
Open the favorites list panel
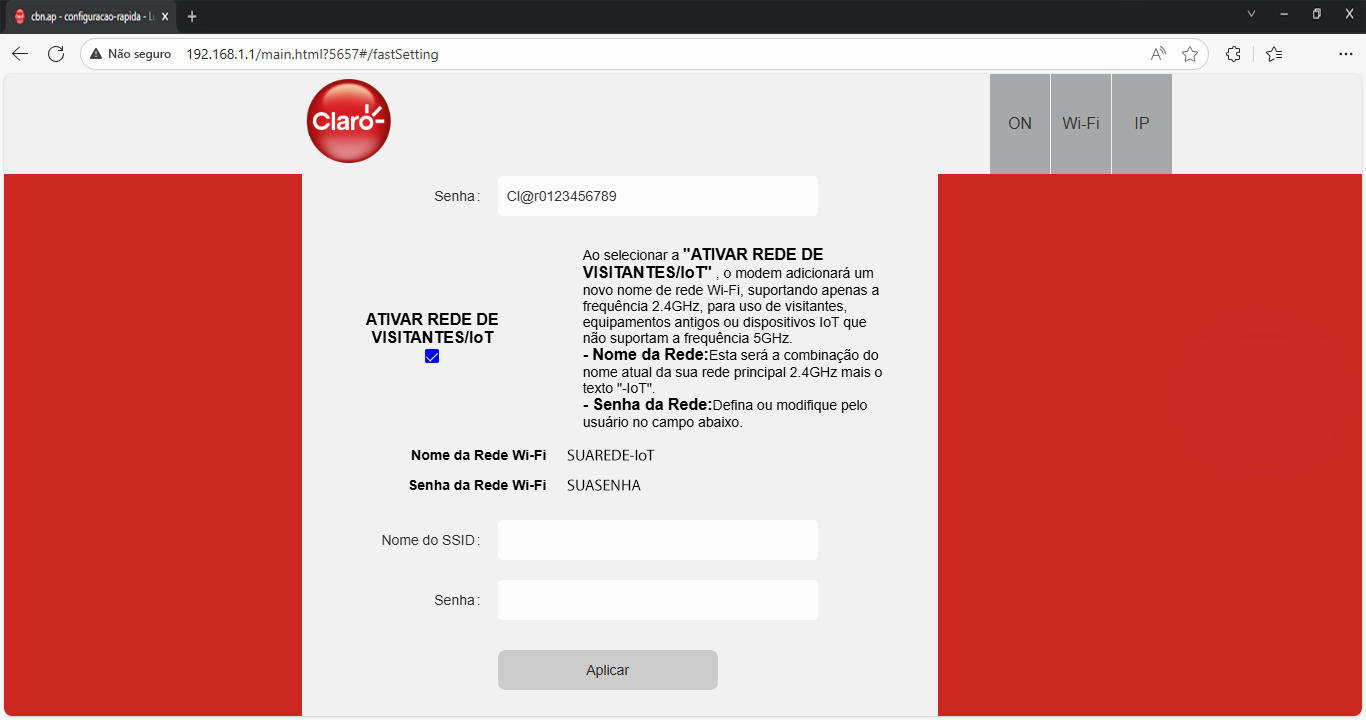1273,54
